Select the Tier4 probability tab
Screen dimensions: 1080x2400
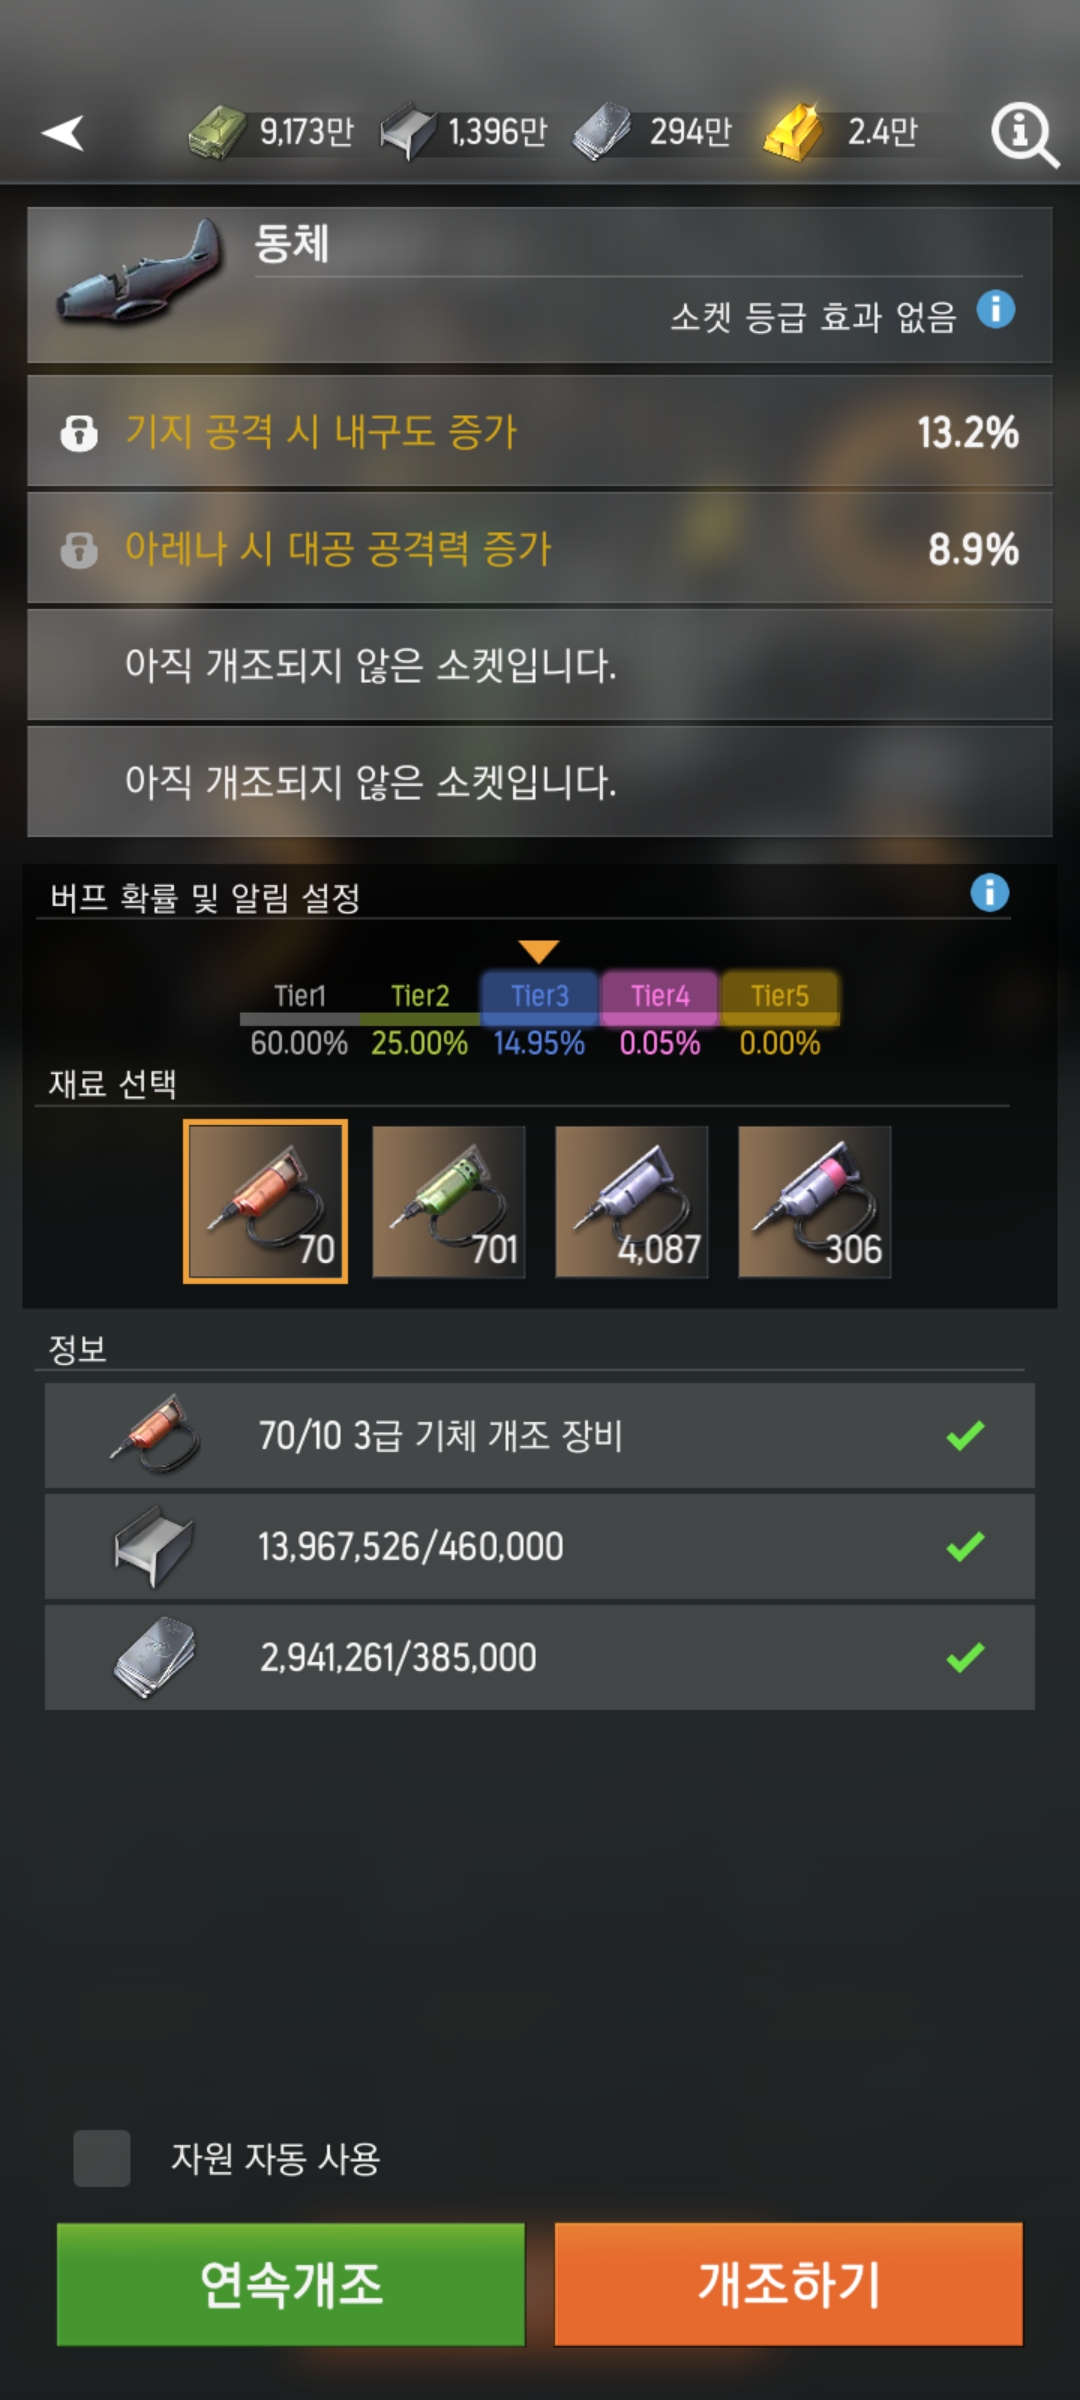point(660,996)
